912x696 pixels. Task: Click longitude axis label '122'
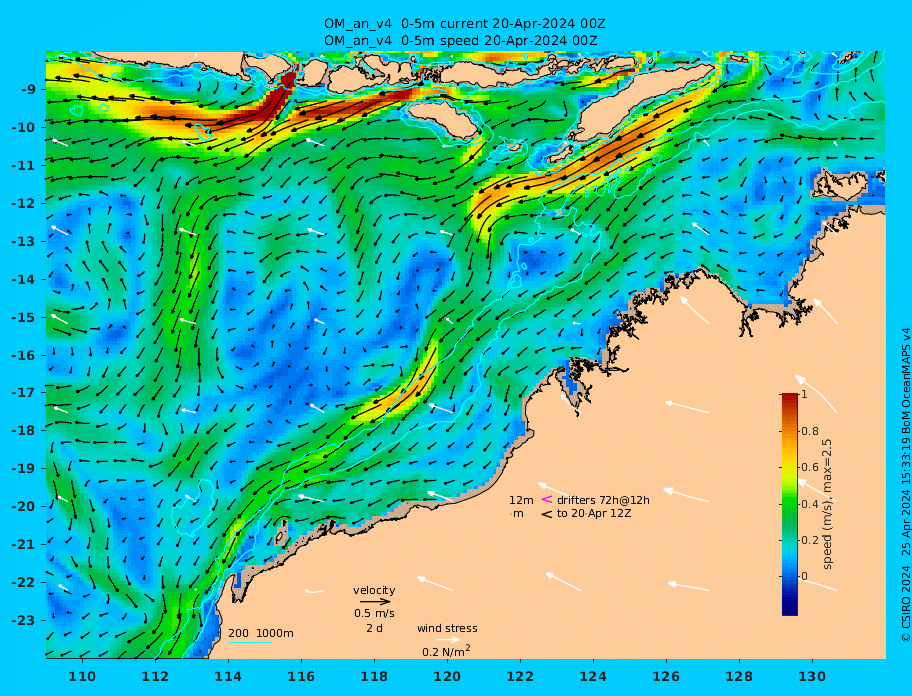tap(520, 676)
